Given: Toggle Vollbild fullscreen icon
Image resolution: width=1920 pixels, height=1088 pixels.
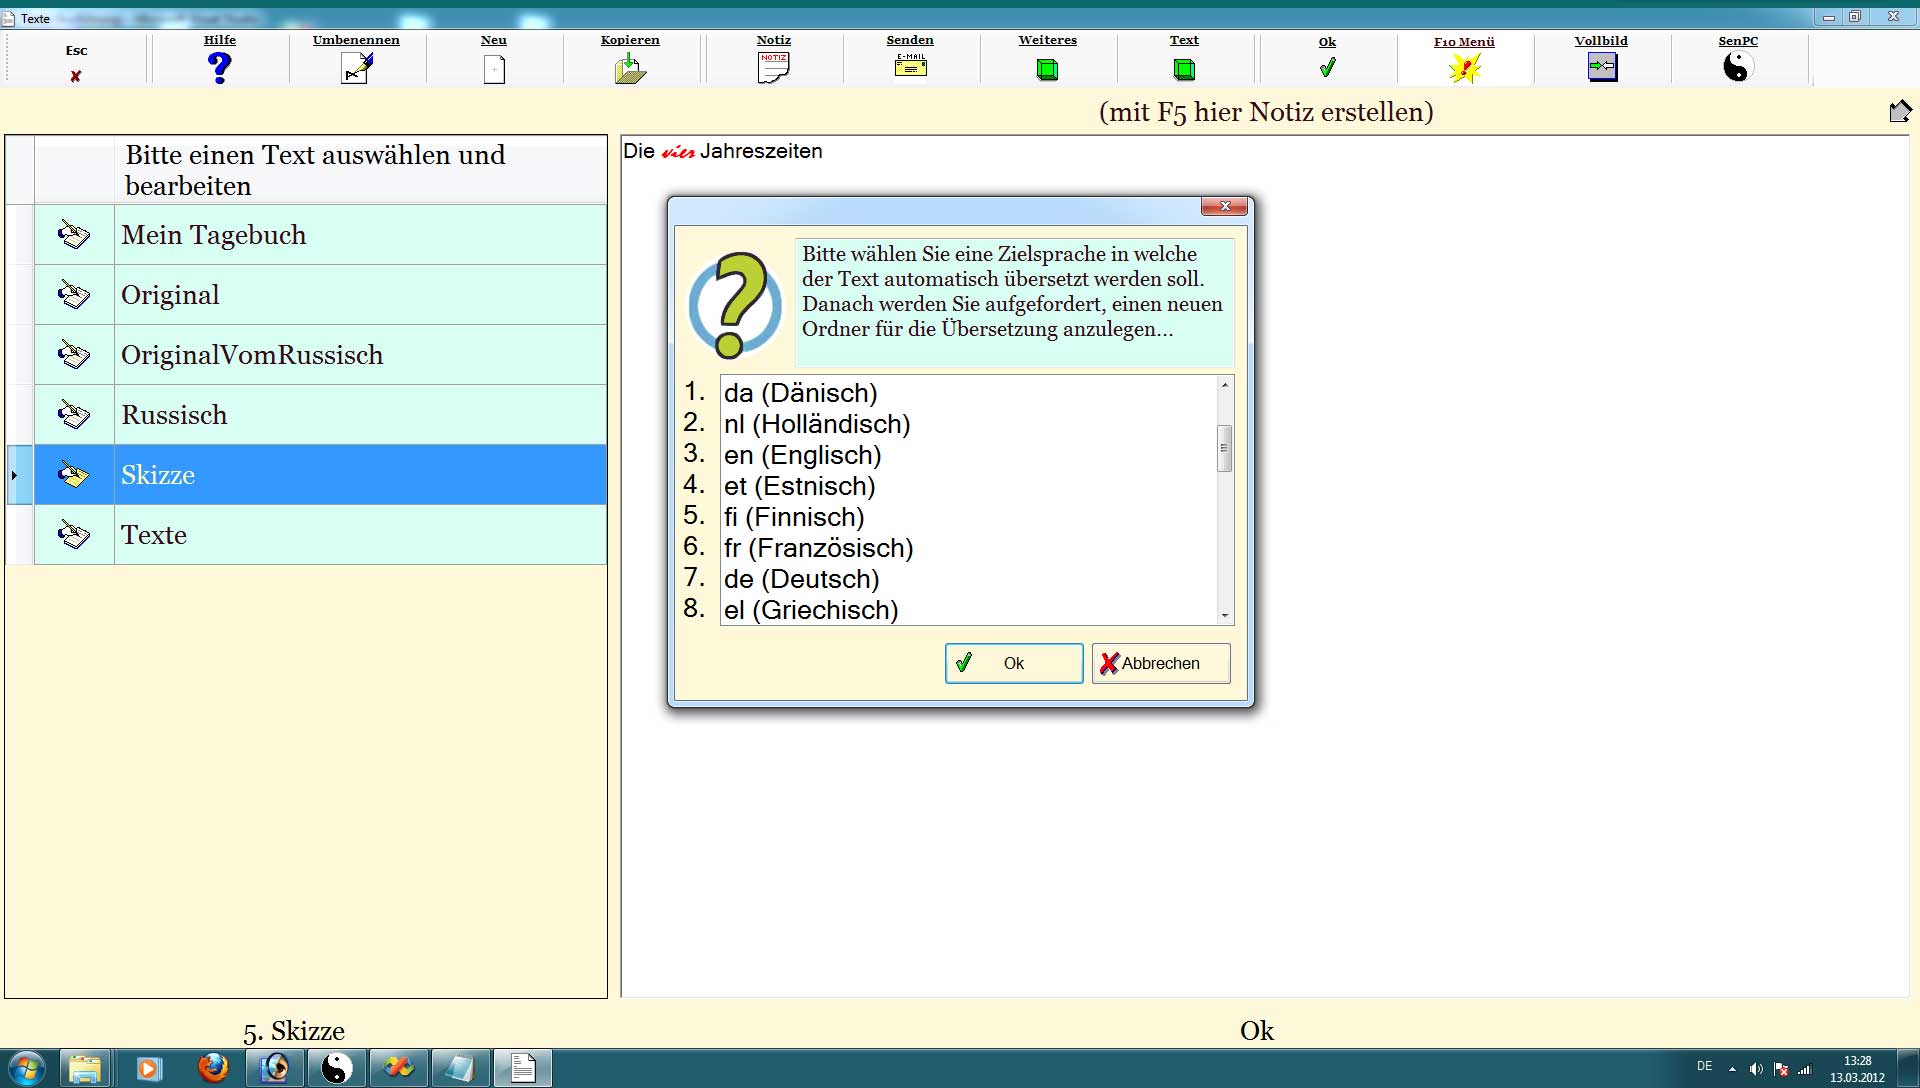Looking at the screenshot, I should pos(1601,67).
